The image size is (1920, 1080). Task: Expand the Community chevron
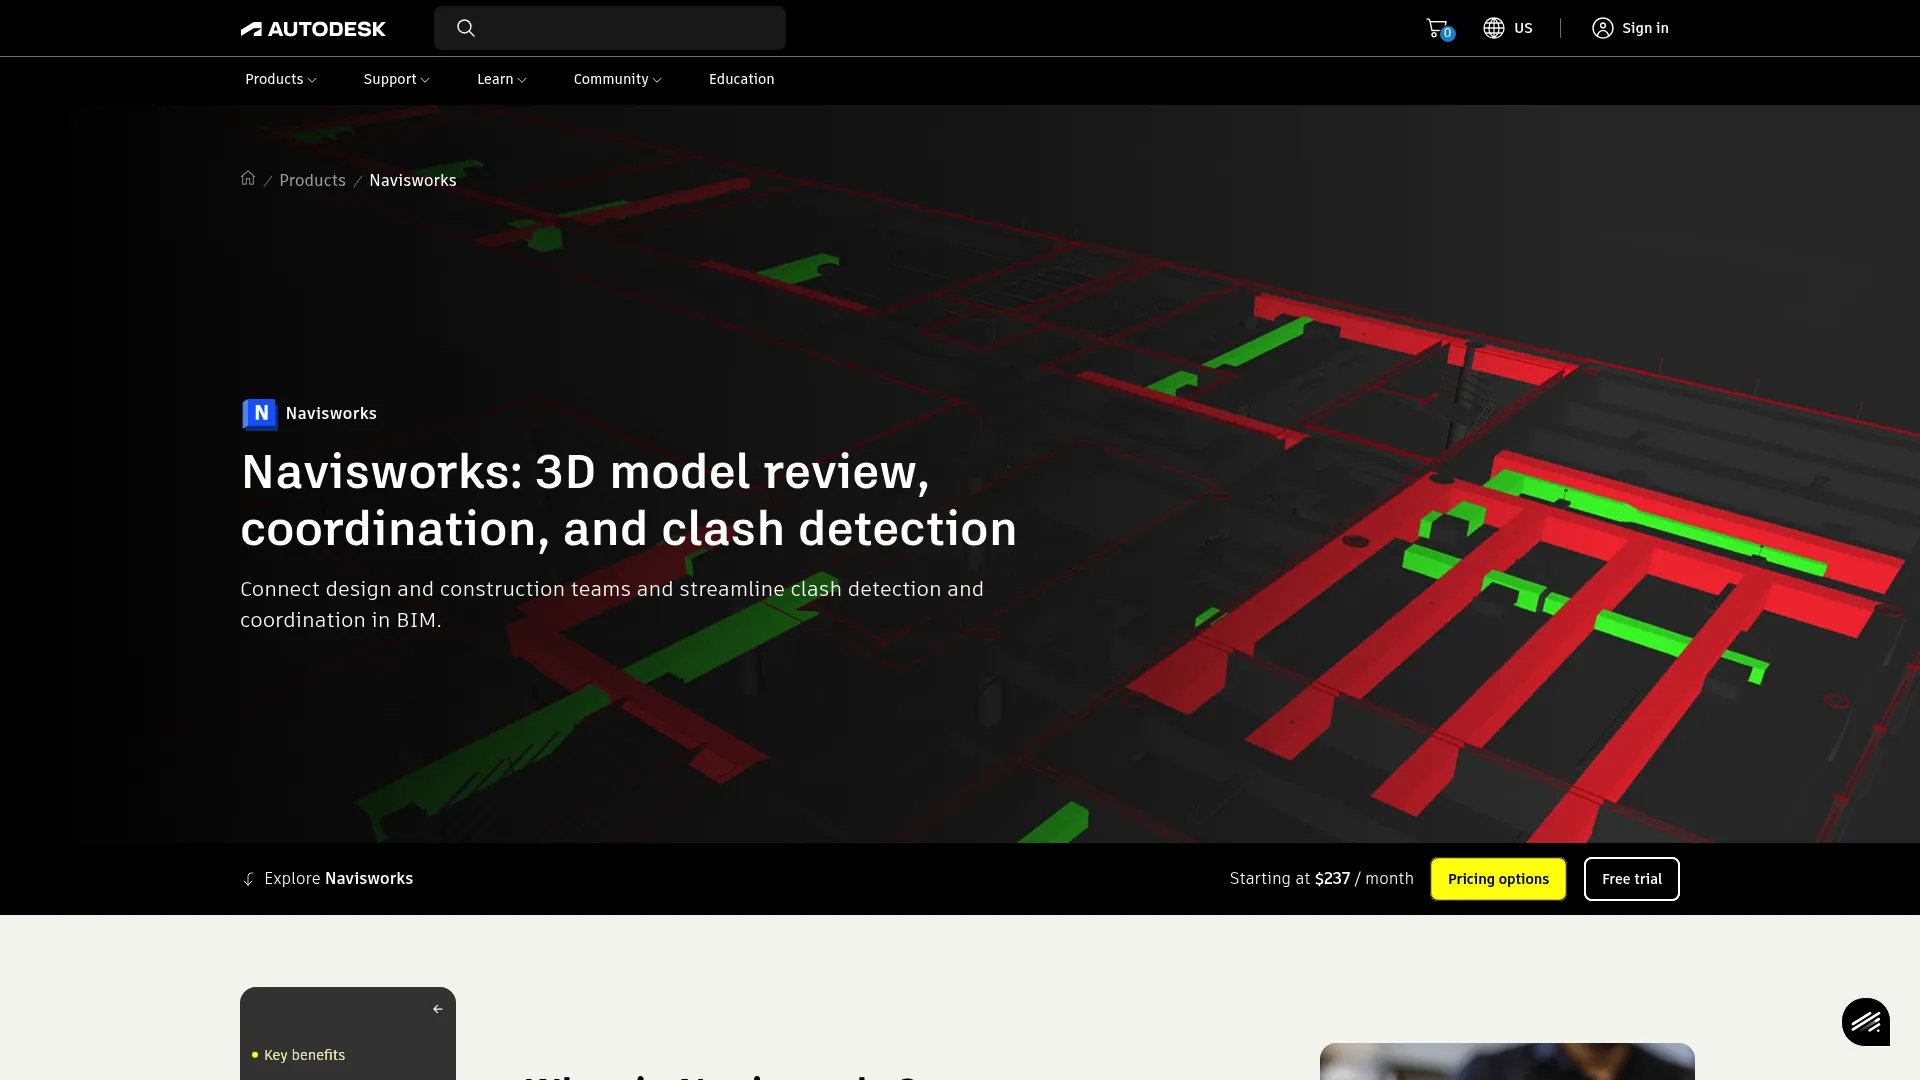657,80
